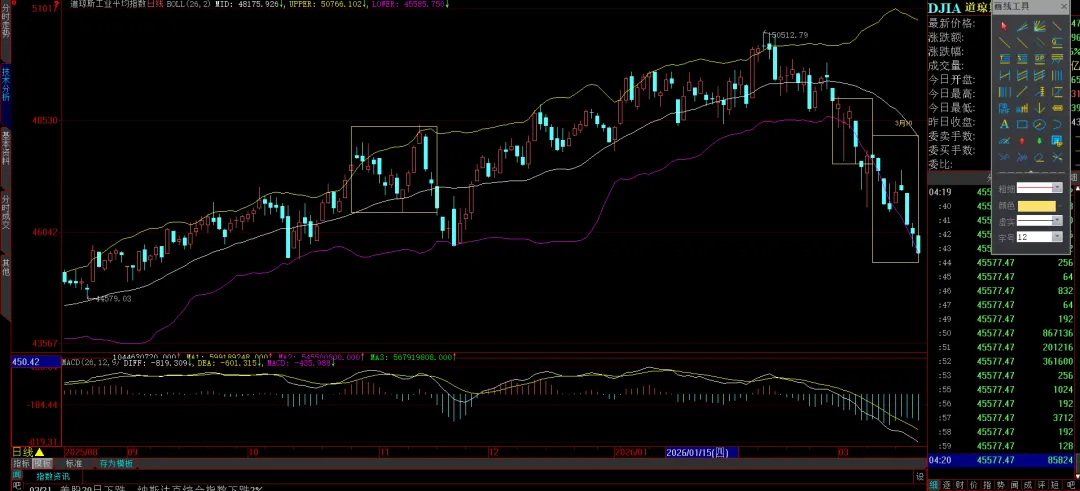Switch to the 价 tab in quote panel
The width and height of the screenshot is (1080, 491).
(973, 485)
